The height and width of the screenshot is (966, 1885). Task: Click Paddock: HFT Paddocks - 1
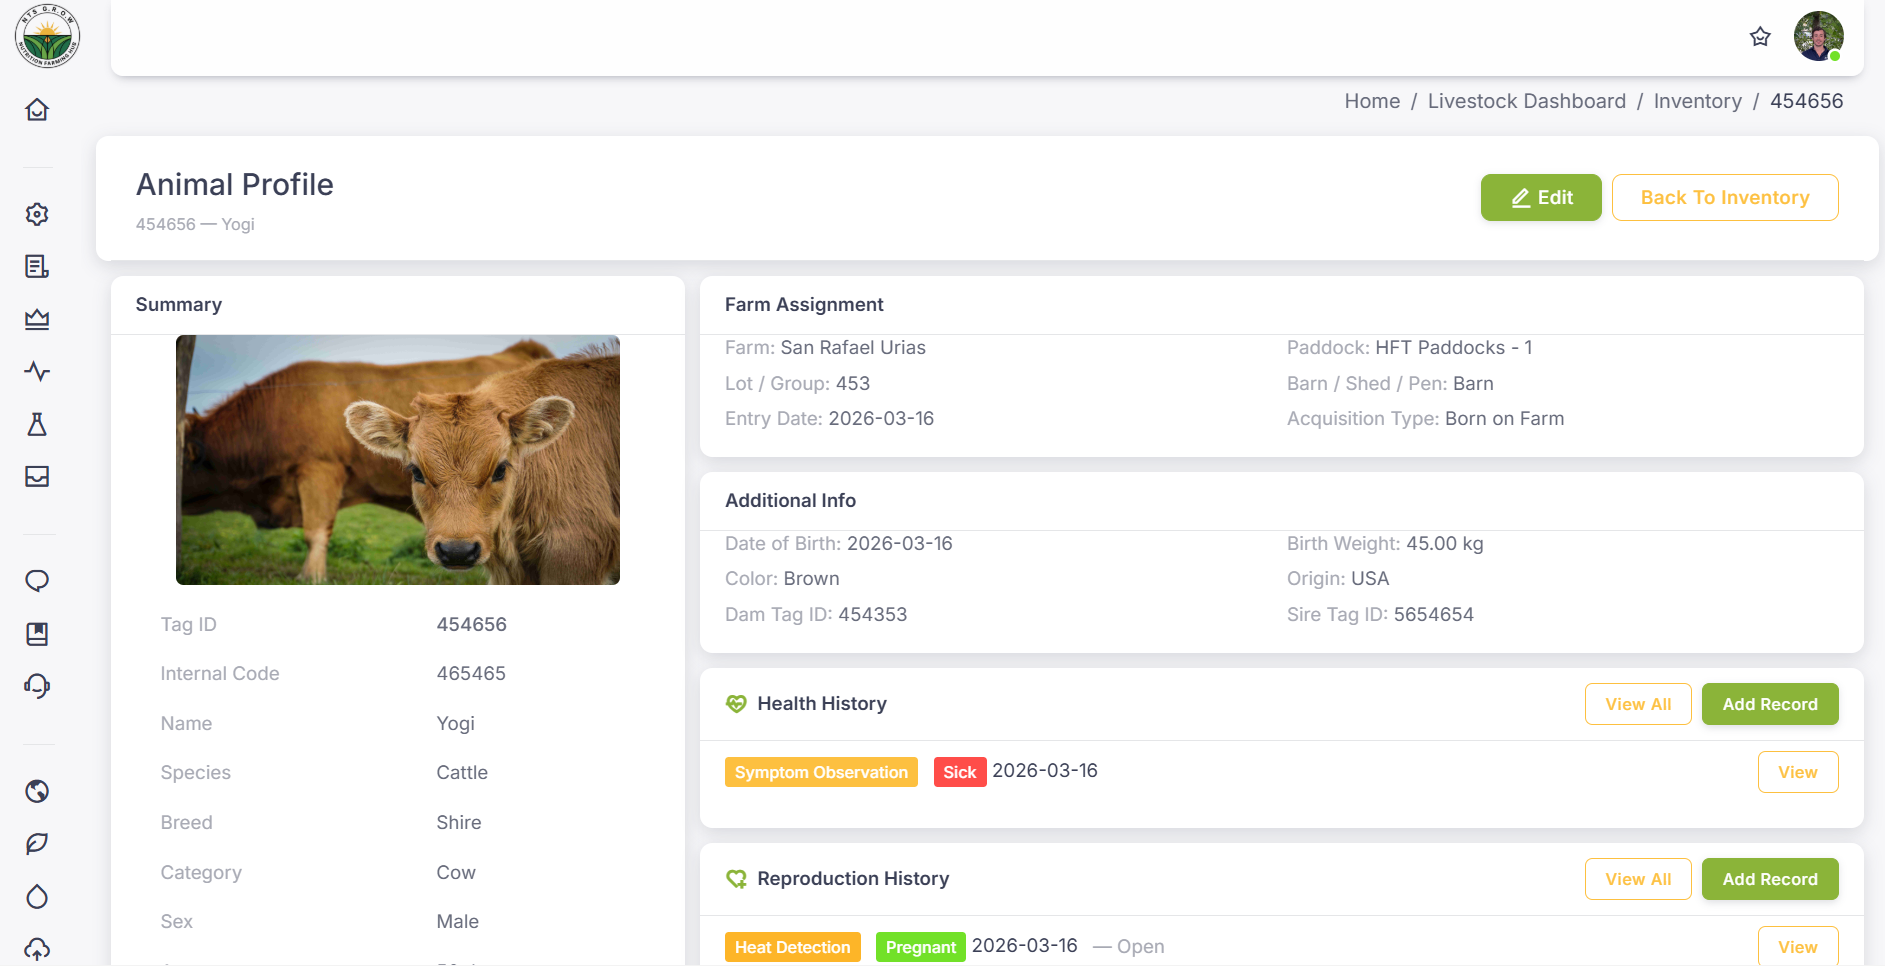(x=1409, y=348)
